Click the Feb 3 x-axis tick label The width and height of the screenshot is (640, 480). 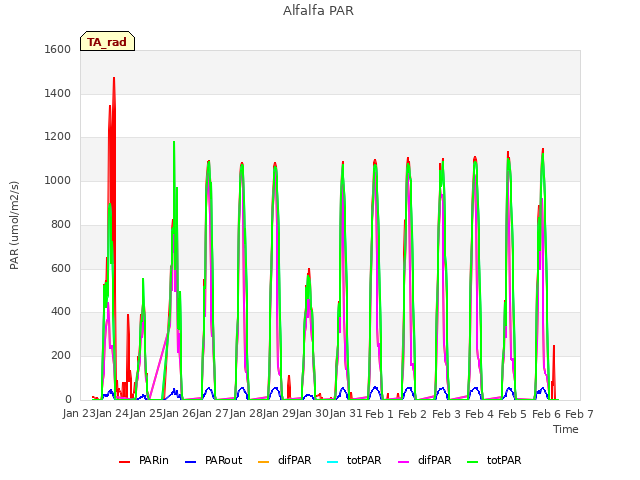coord(446,414)
